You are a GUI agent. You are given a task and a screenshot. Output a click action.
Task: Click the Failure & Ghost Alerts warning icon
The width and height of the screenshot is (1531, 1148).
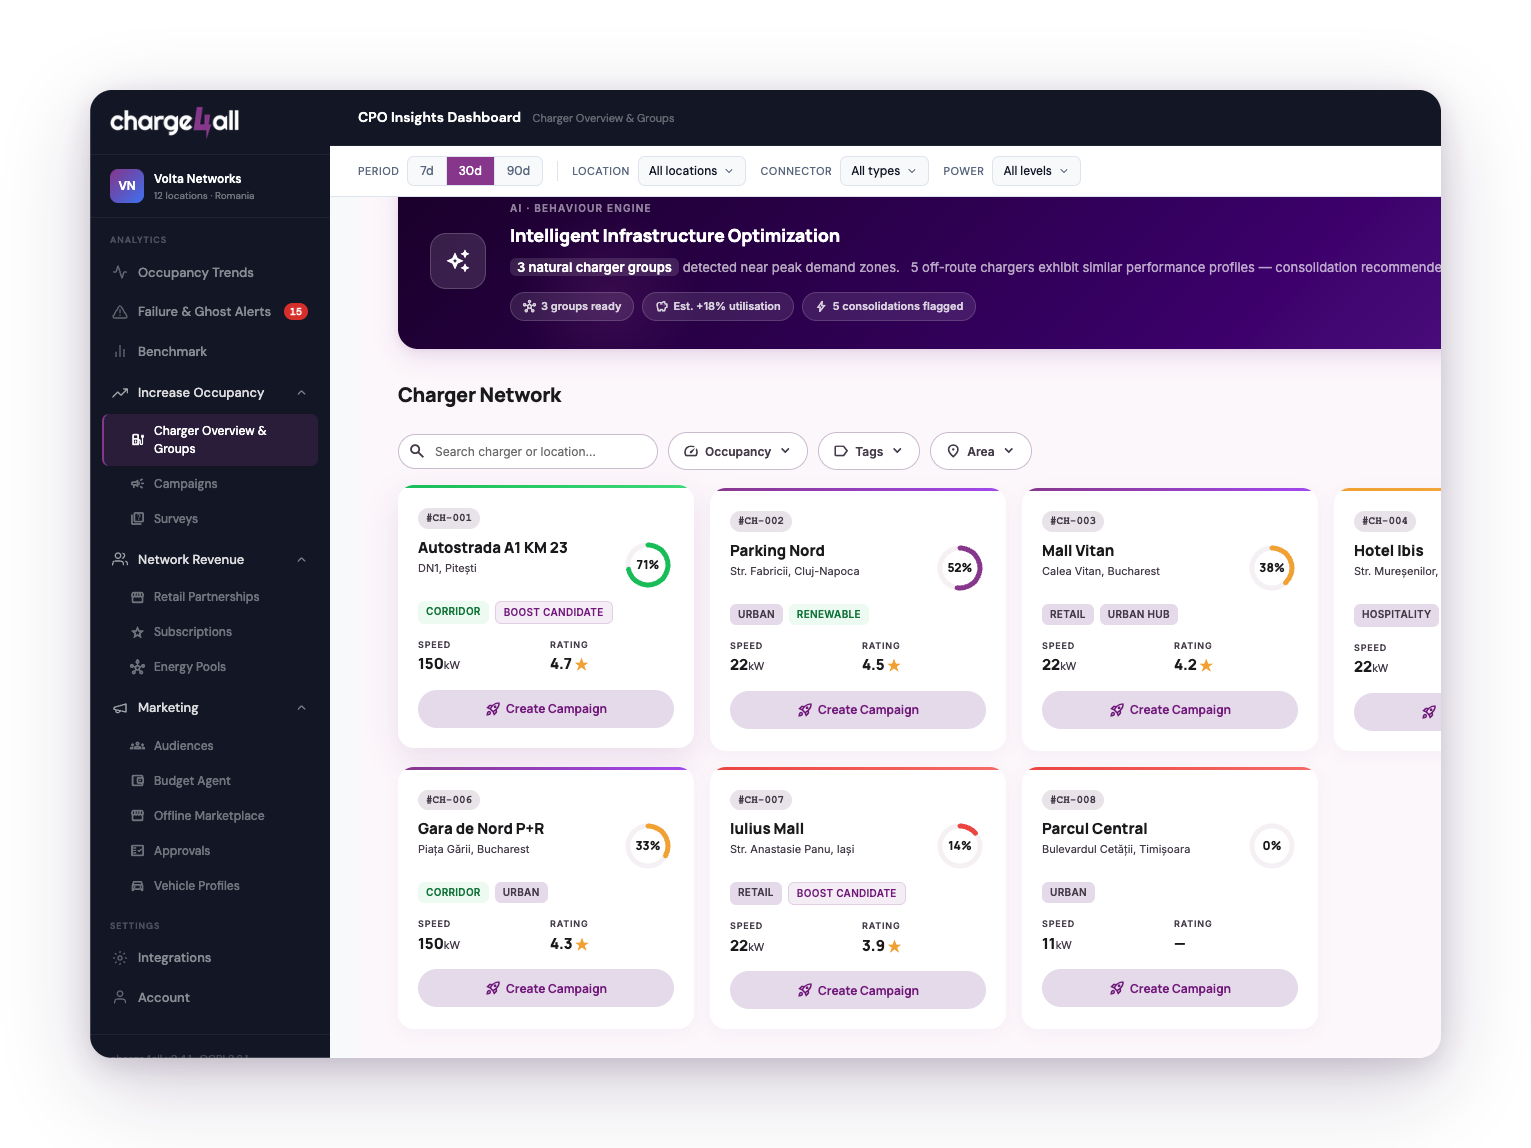[120, 312]
